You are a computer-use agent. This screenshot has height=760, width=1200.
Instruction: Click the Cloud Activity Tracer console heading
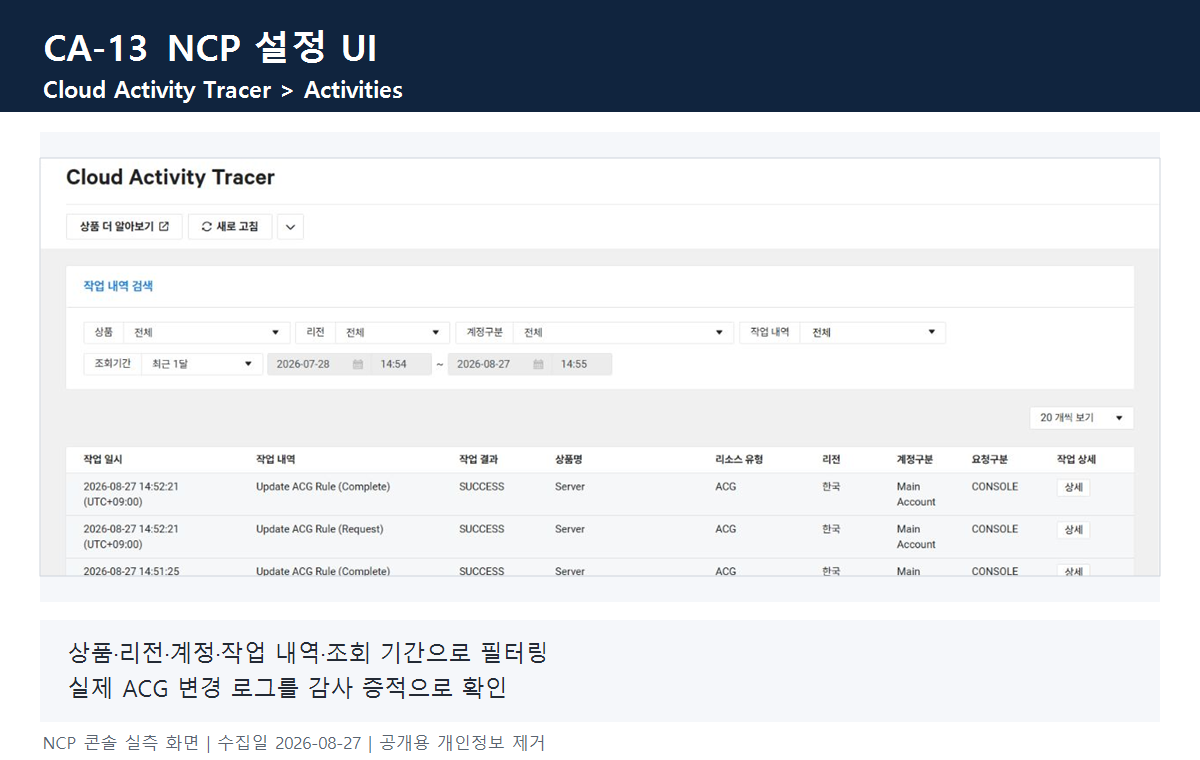(170, 177)
